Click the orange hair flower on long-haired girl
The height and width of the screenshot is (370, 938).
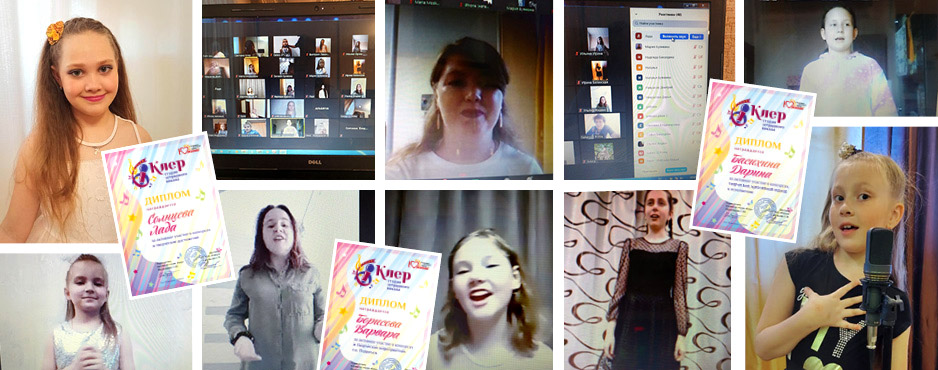[x=55, y=32]
